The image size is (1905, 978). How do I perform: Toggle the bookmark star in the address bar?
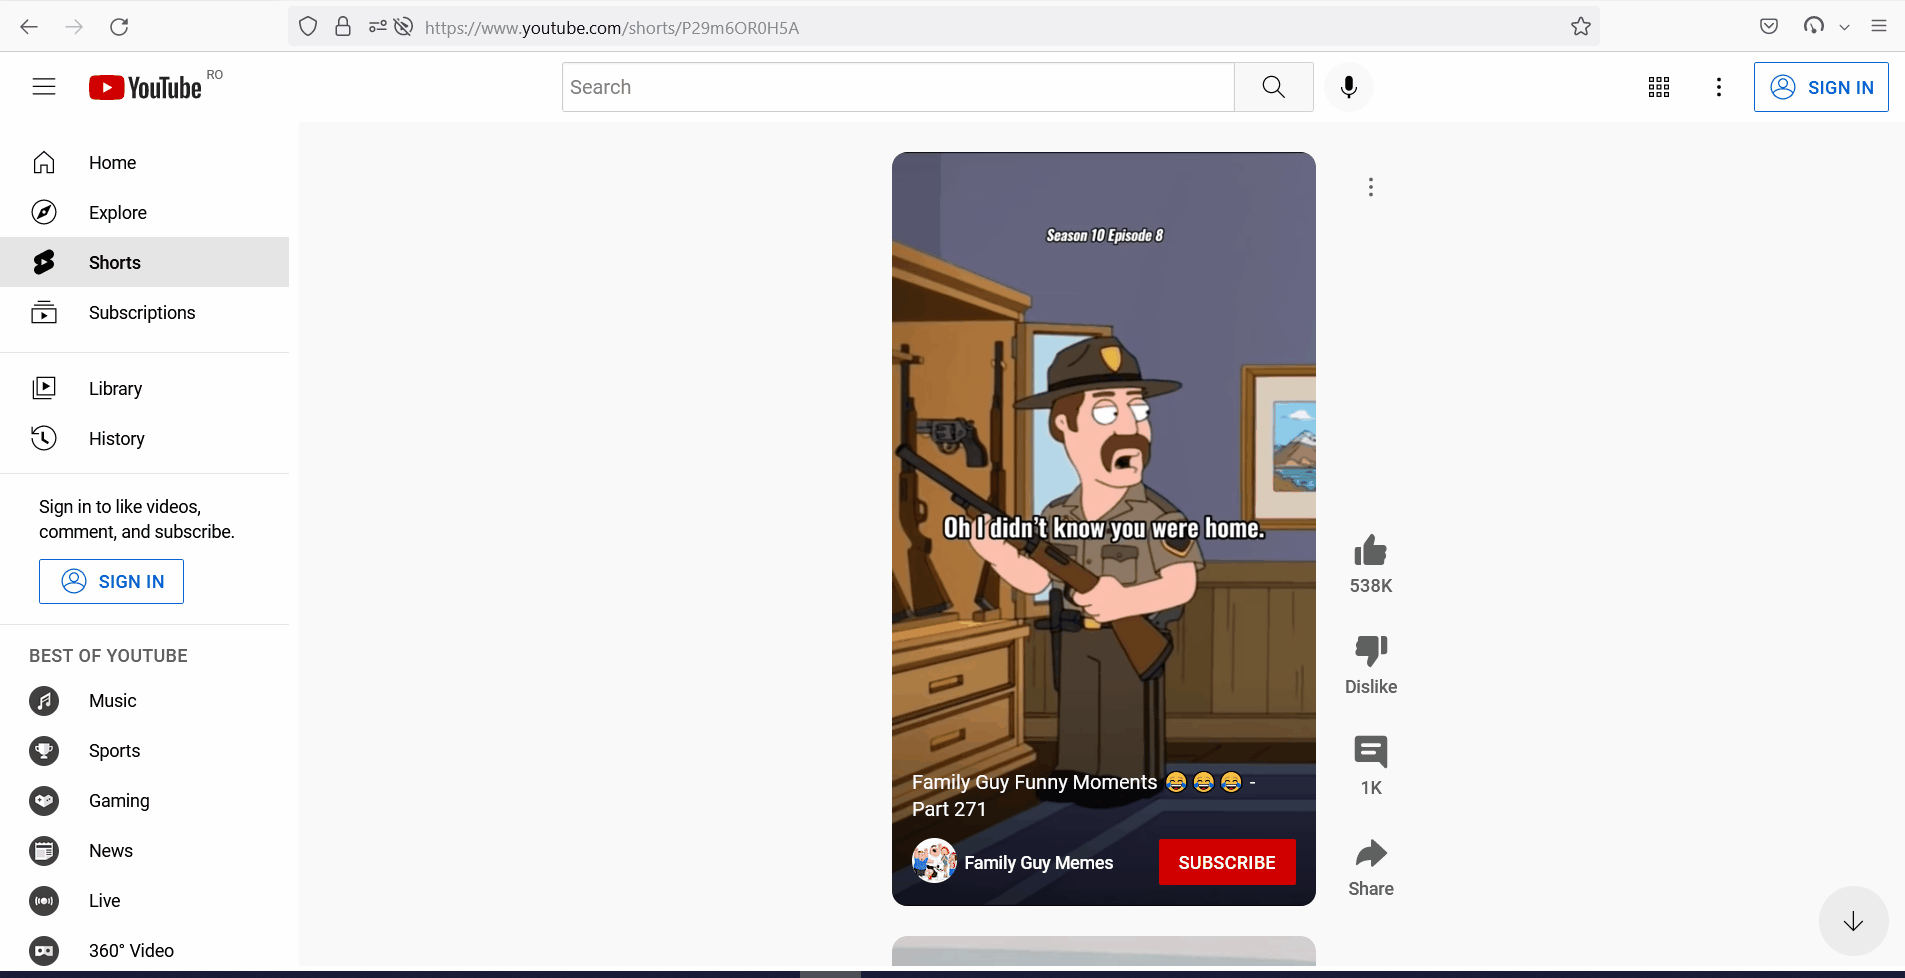click(1579, 26)
